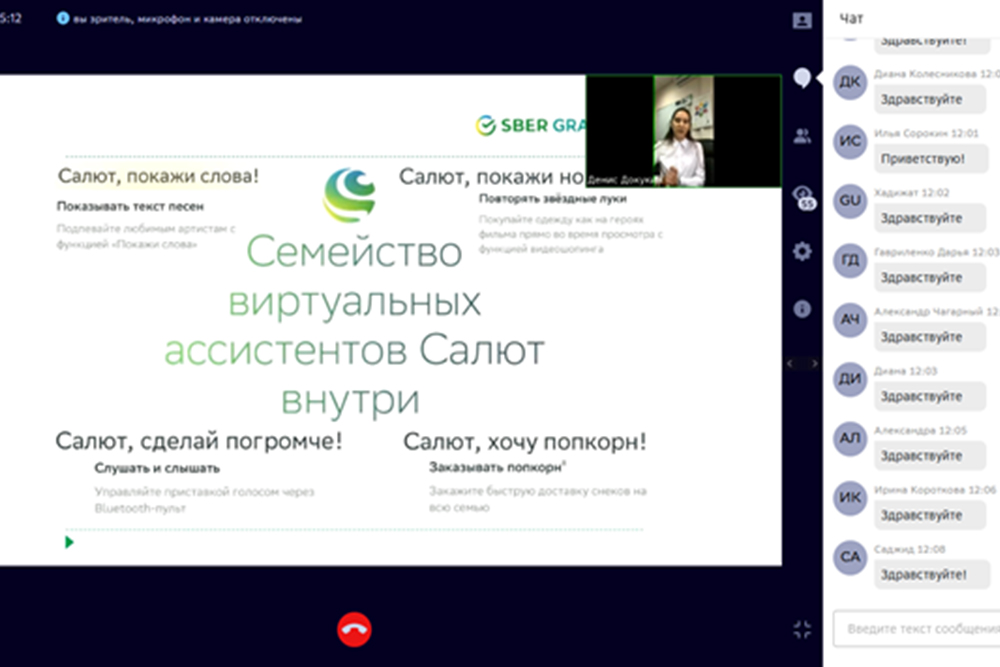Exit full screen using the shrink icon
The height and width of the screenshot is (667, 1000).
(x=801, y=629)
